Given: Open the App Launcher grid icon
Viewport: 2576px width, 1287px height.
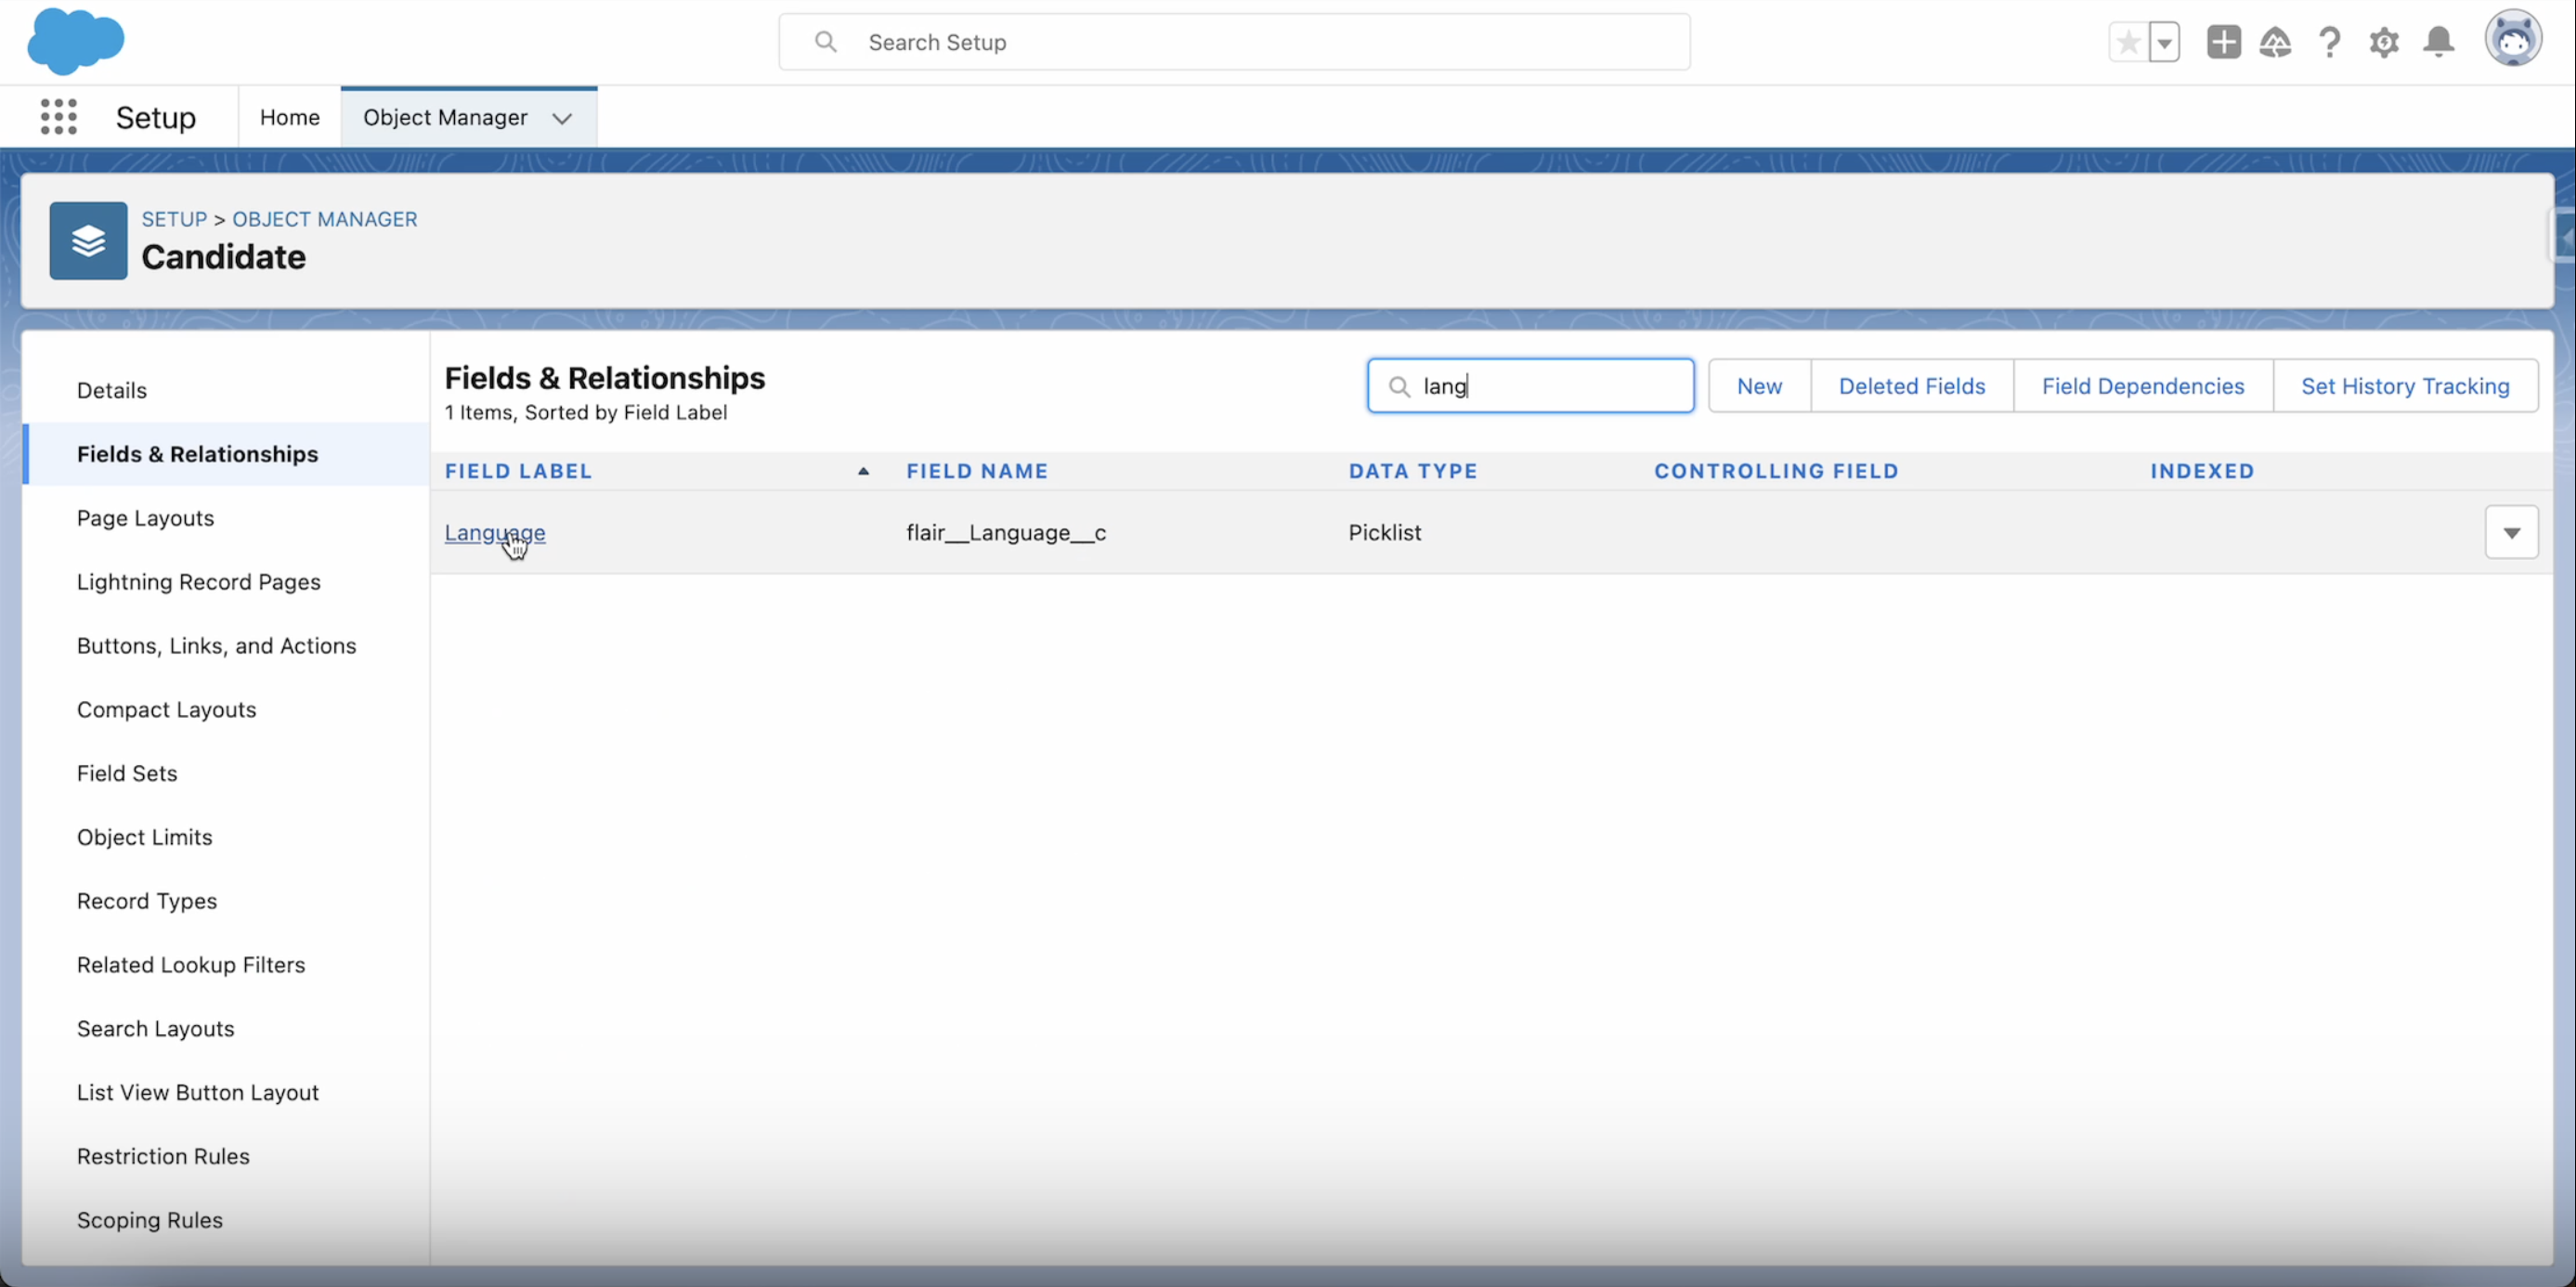Looking at the screenshot, I should pos(59,117).
